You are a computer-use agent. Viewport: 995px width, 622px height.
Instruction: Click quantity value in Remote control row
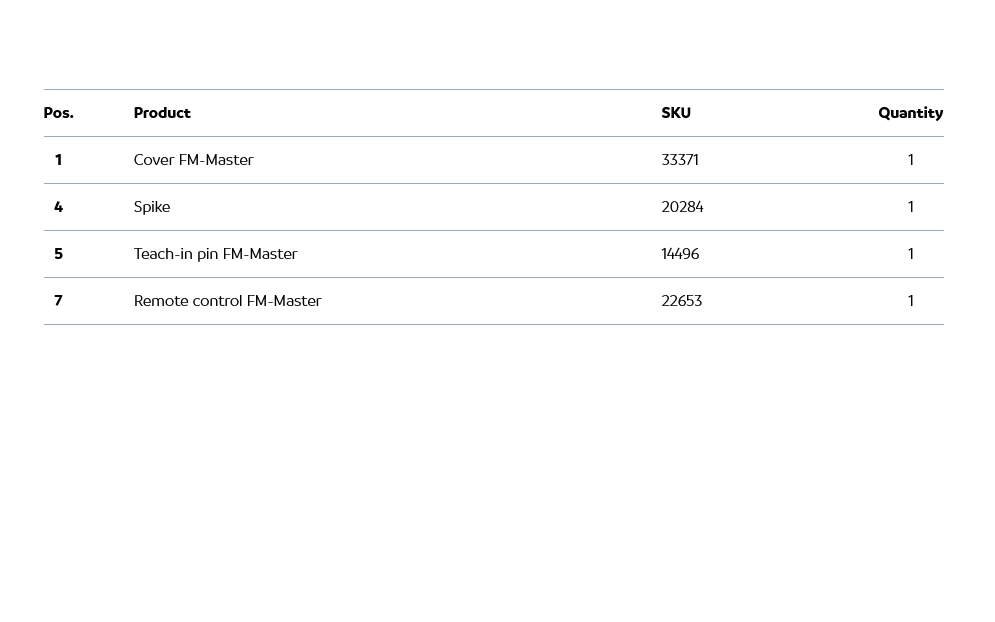tap(910, 301)
